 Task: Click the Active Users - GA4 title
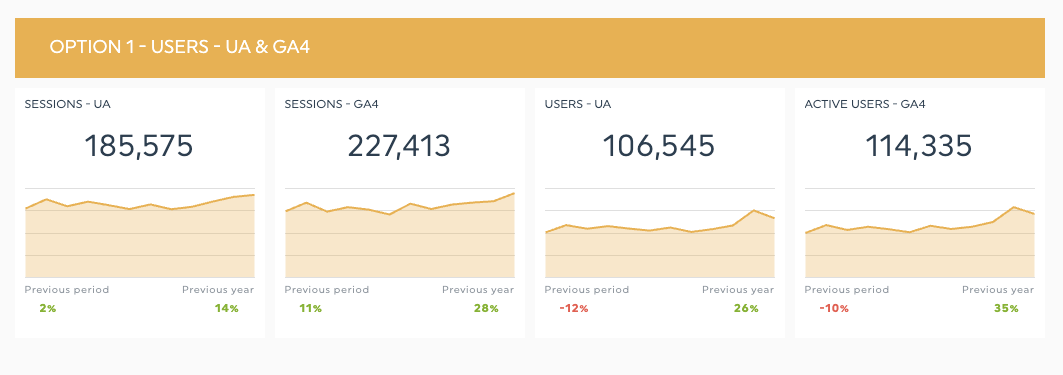[x=865, y=104]
